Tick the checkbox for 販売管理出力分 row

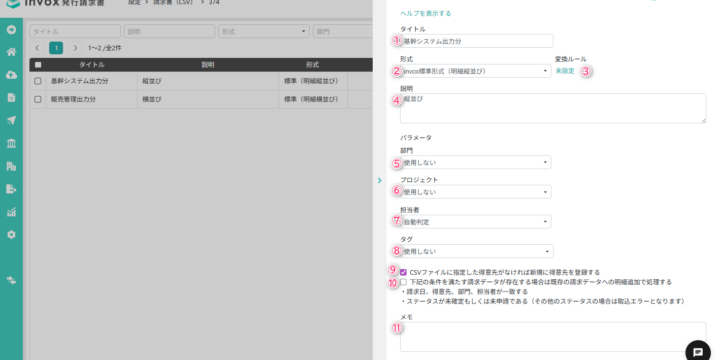coord(38,99)
